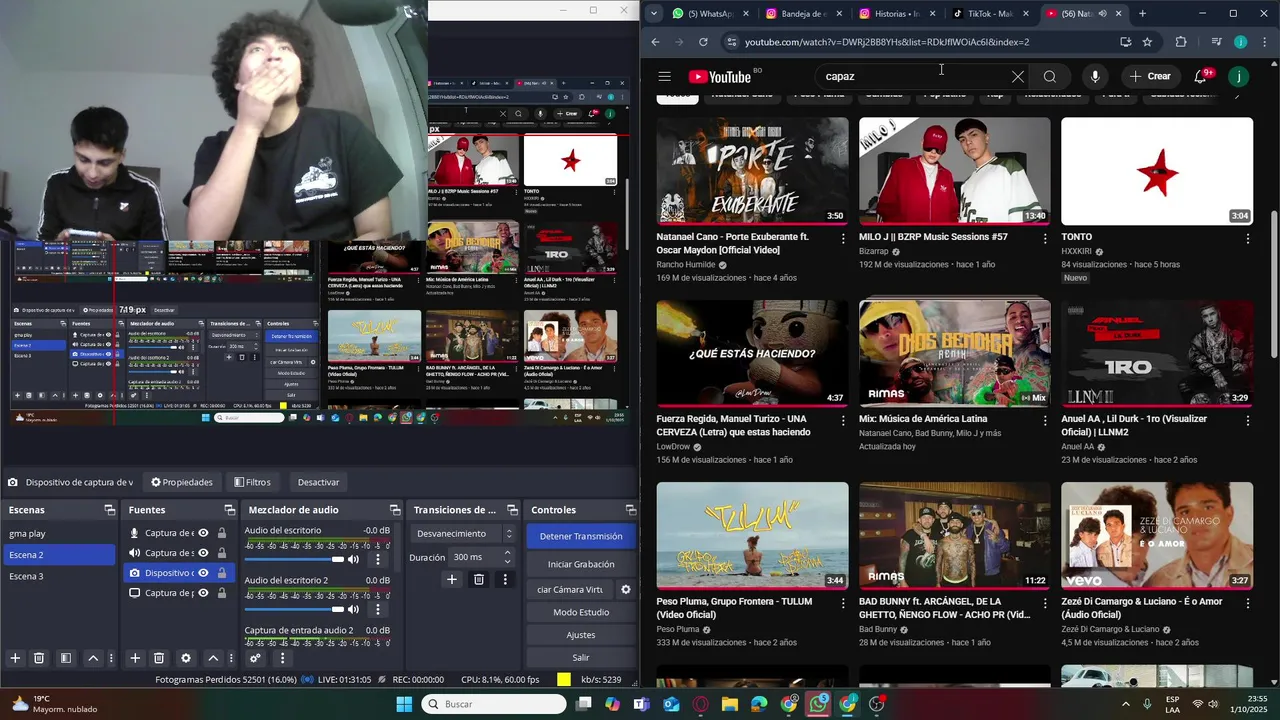Open Audio del escritorio options menu
Screen dimensions: 1280x720
pos(377,559)
